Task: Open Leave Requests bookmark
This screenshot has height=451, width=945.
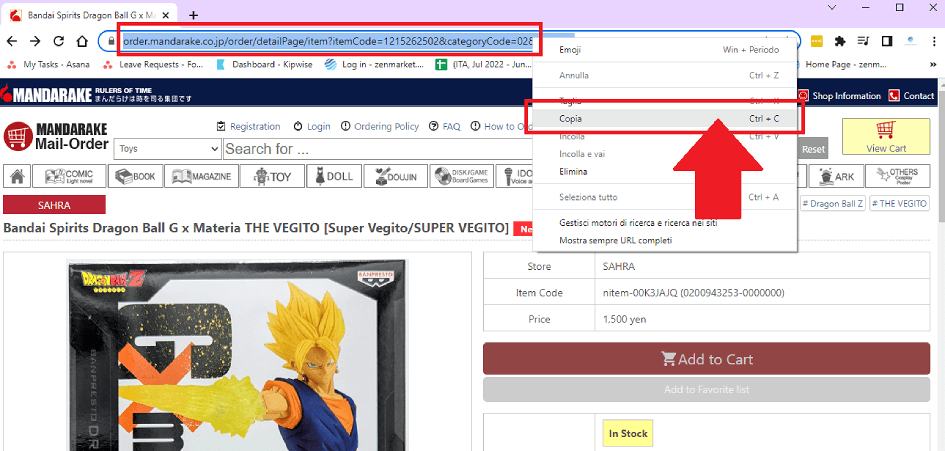Action: click(x=154, y=65)
